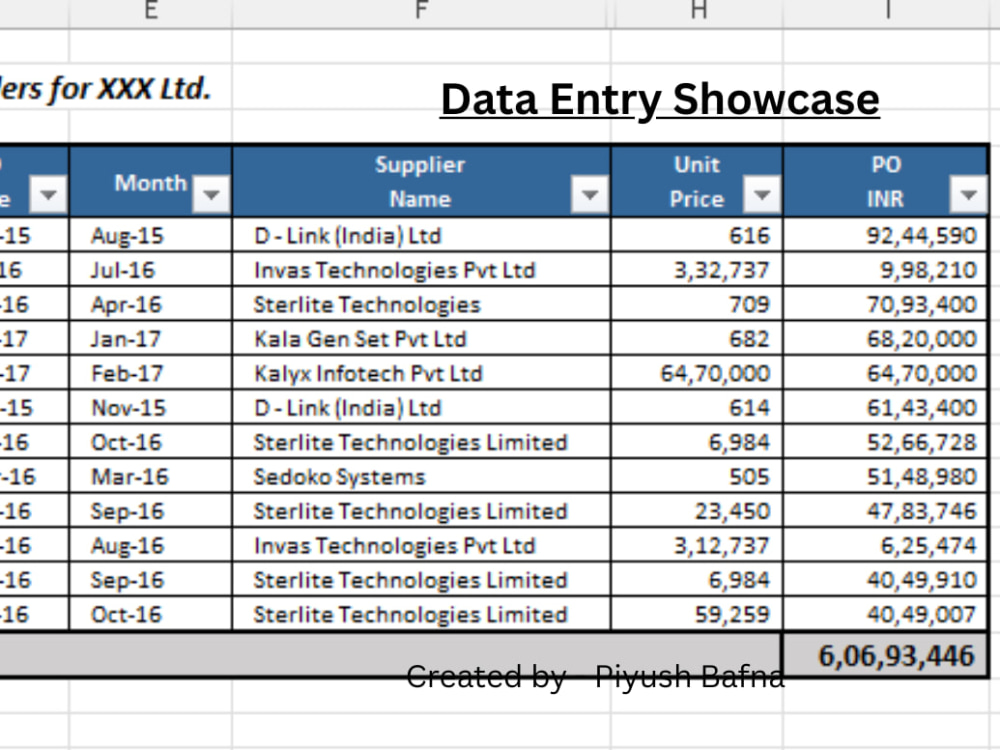Image resolution: width=1000 pixels, height=750 pixels.
Task: Select unit price 682
Action: [696, 339]
